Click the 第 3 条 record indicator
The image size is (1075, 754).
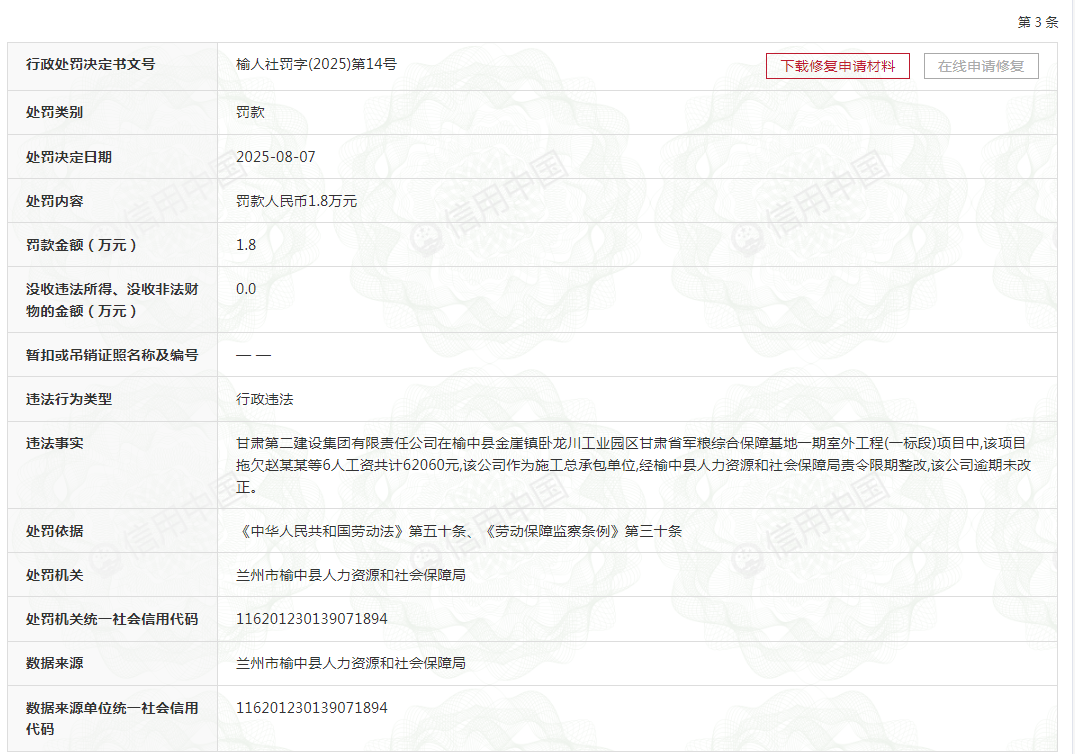(1038, 22)
